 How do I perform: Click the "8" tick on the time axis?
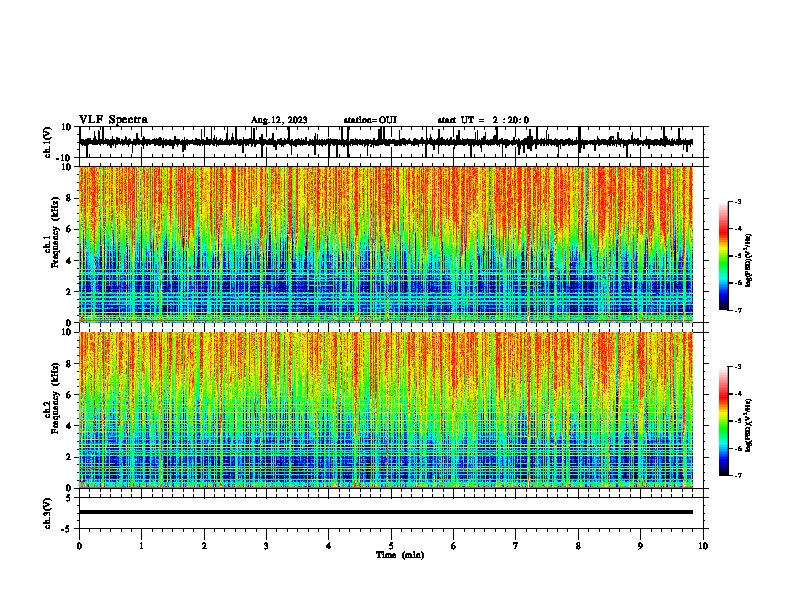click(578, 546)
